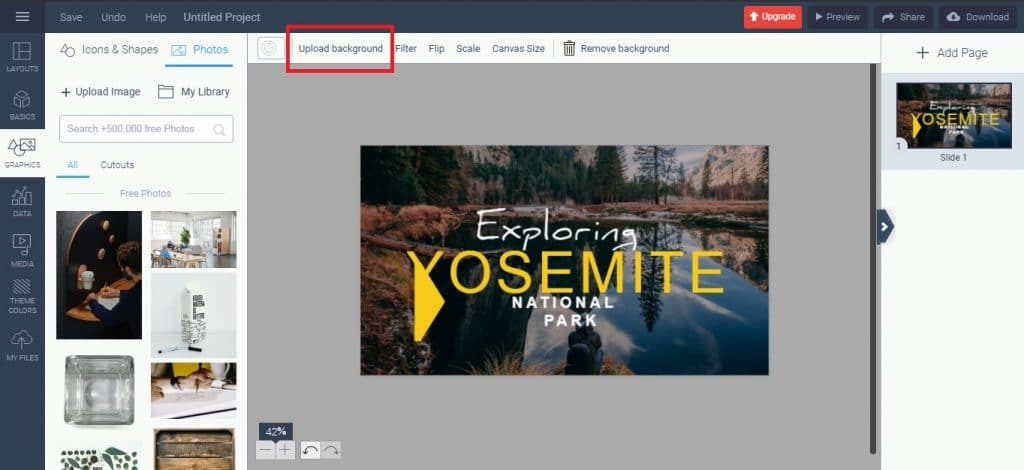Open the Media sidebar panel
Image resolution: width=1024 pixels, height=470 pixels.
(22, 251)
